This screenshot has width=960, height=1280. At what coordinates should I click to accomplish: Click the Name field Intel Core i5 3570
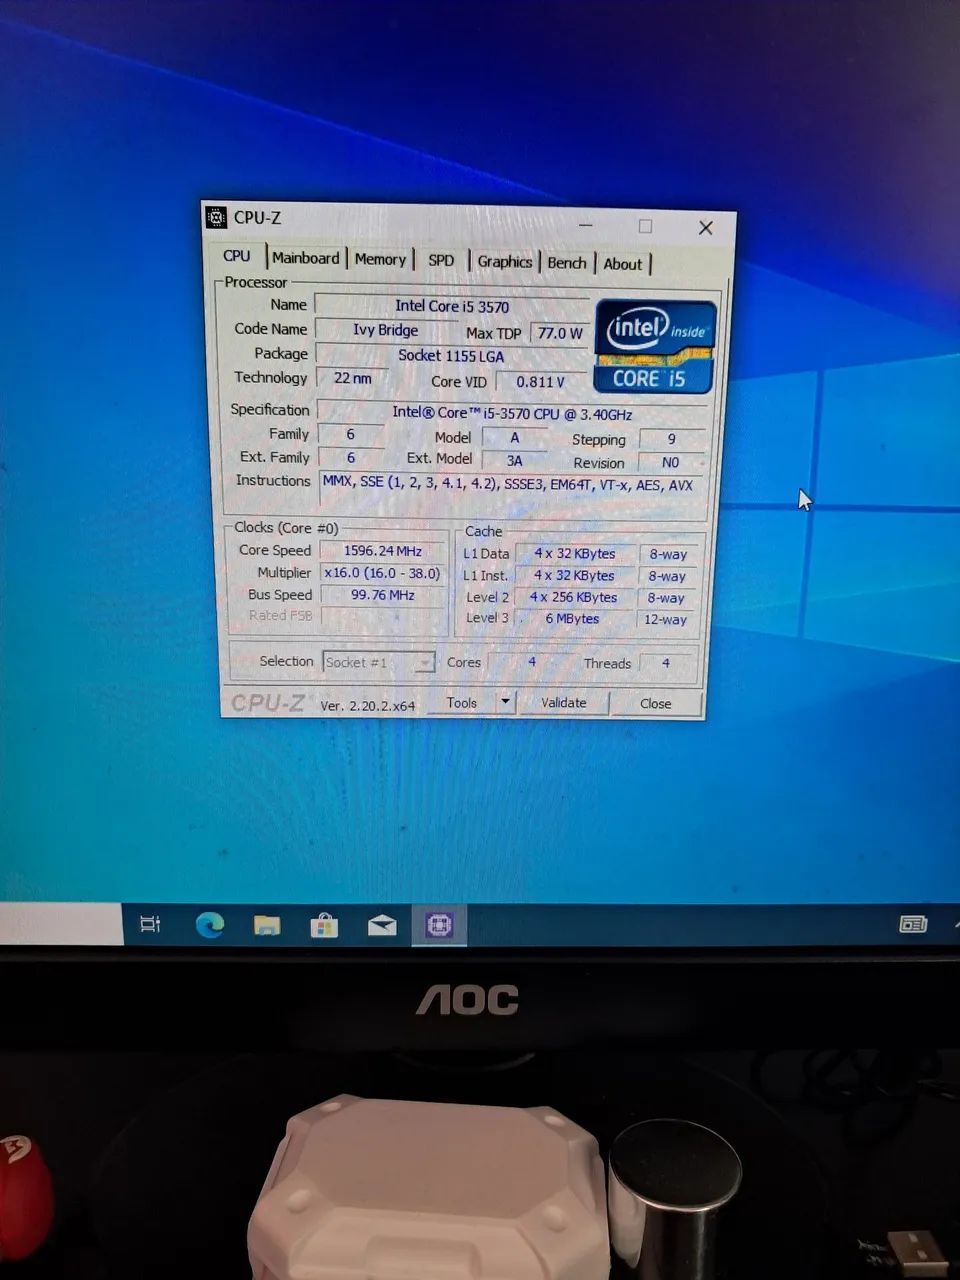pyautogui.click(x=452, y=306)
